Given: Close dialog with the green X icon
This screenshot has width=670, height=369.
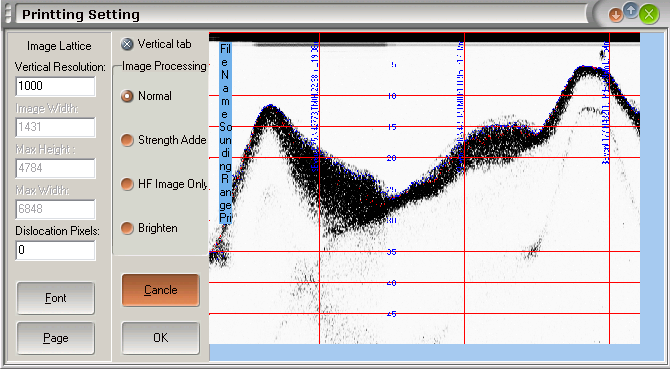Looking at the screenshot, I should coord(649,15).
